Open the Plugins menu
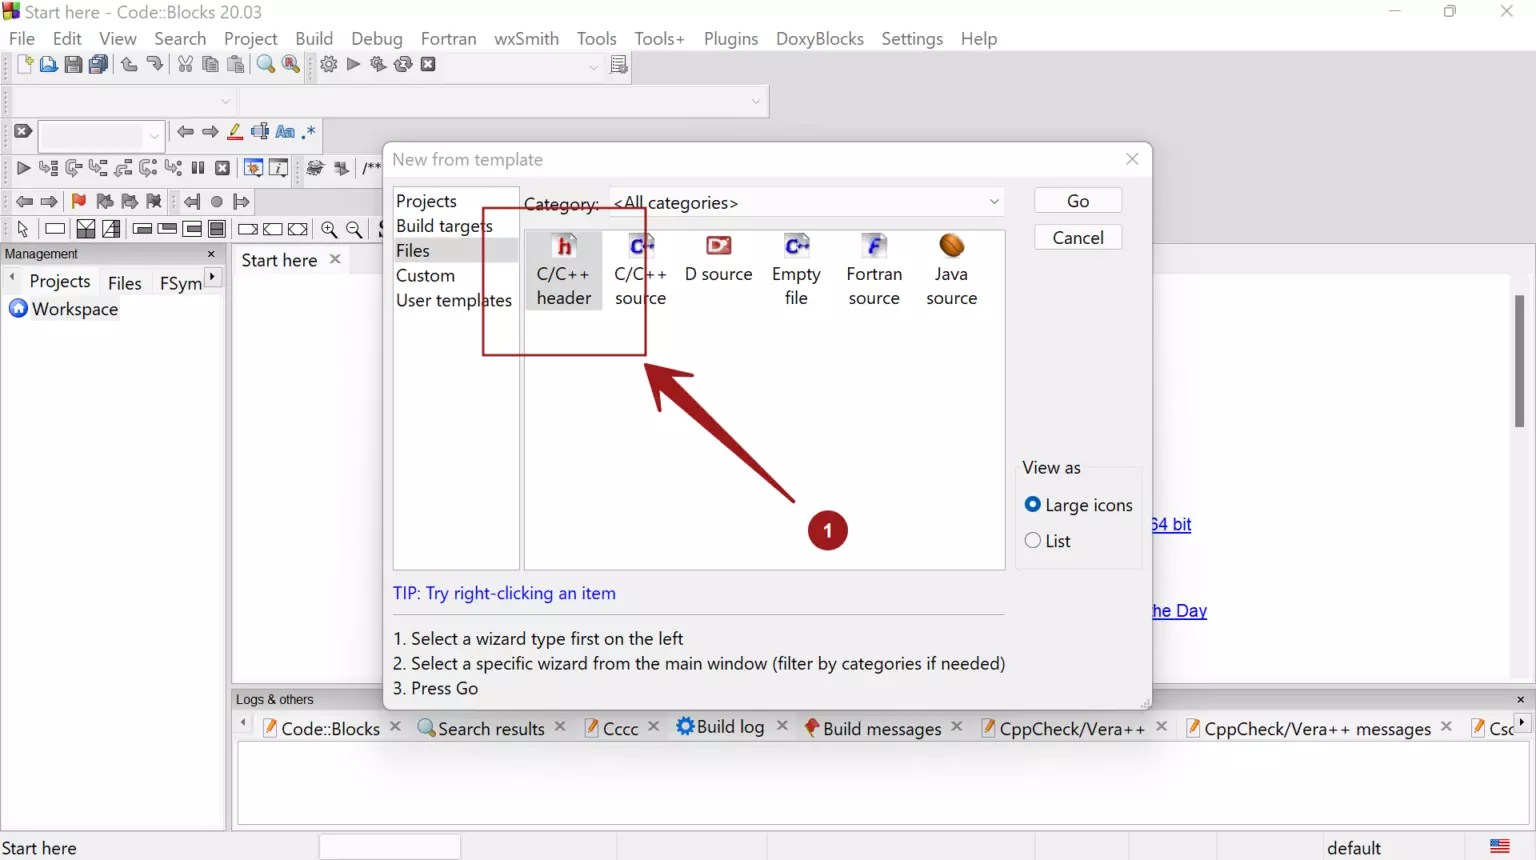This screenshot has width=1536, height=860. point(731,38)
